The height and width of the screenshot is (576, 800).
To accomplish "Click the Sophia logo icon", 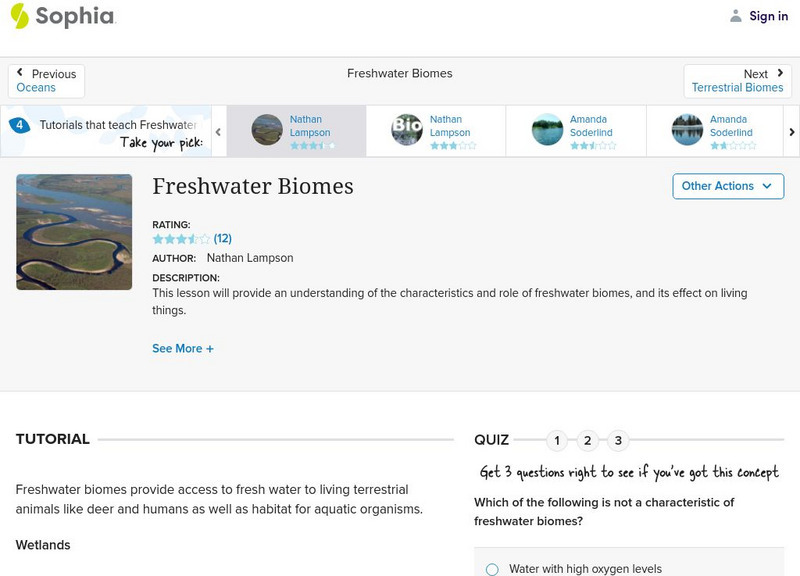I will [x=19, y=16].
